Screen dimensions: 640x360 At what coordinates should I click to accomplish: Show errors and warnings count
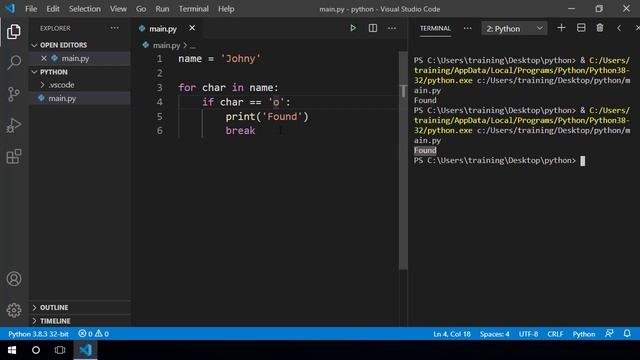[93, 334]
